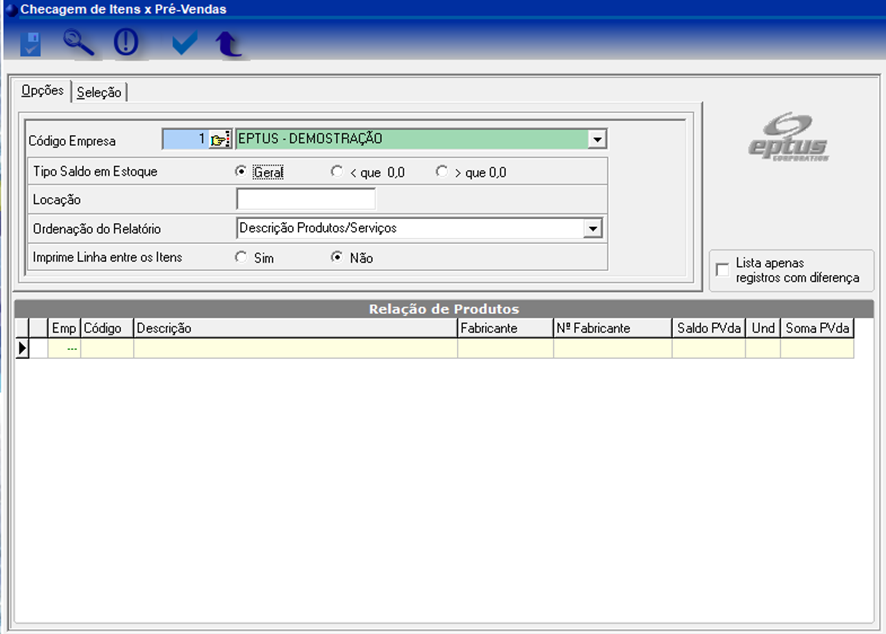Click the Locação text field
886x634 pixels.
pos(305,199)
